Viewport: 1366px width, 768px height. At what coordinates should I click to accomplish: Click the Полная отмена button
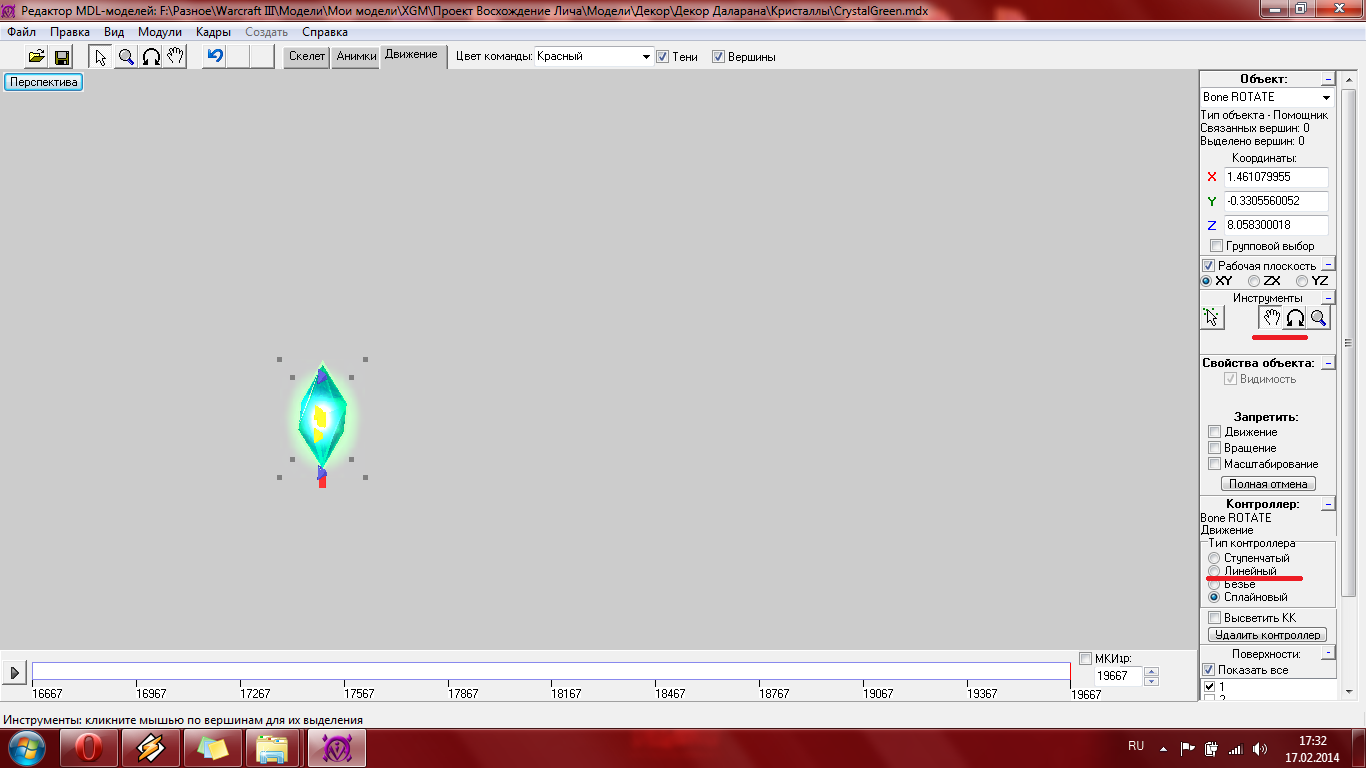coord(1268,484)
